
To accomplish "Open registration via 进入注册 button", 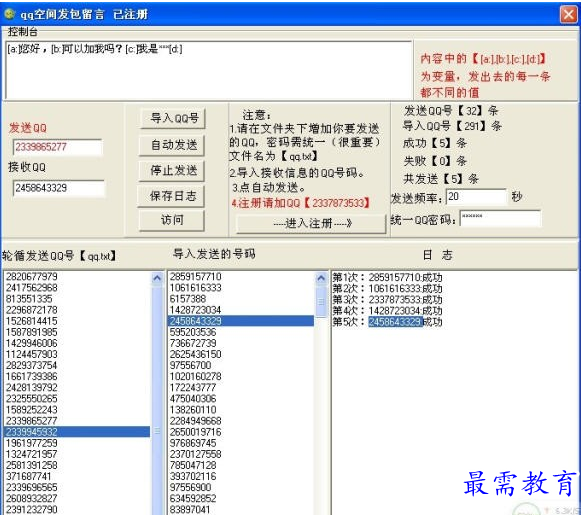I will [311, 224].
